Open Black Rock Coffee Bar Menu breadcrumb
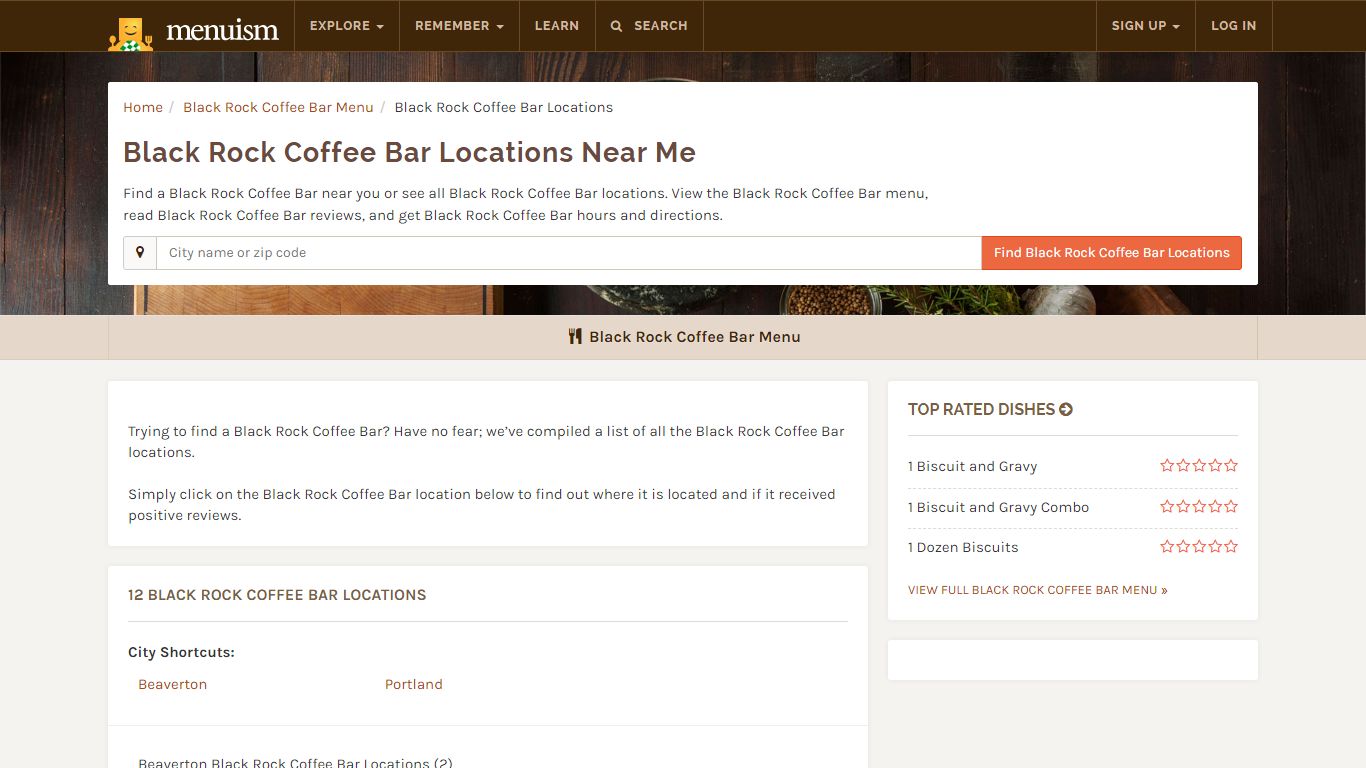 coord(278,107)
